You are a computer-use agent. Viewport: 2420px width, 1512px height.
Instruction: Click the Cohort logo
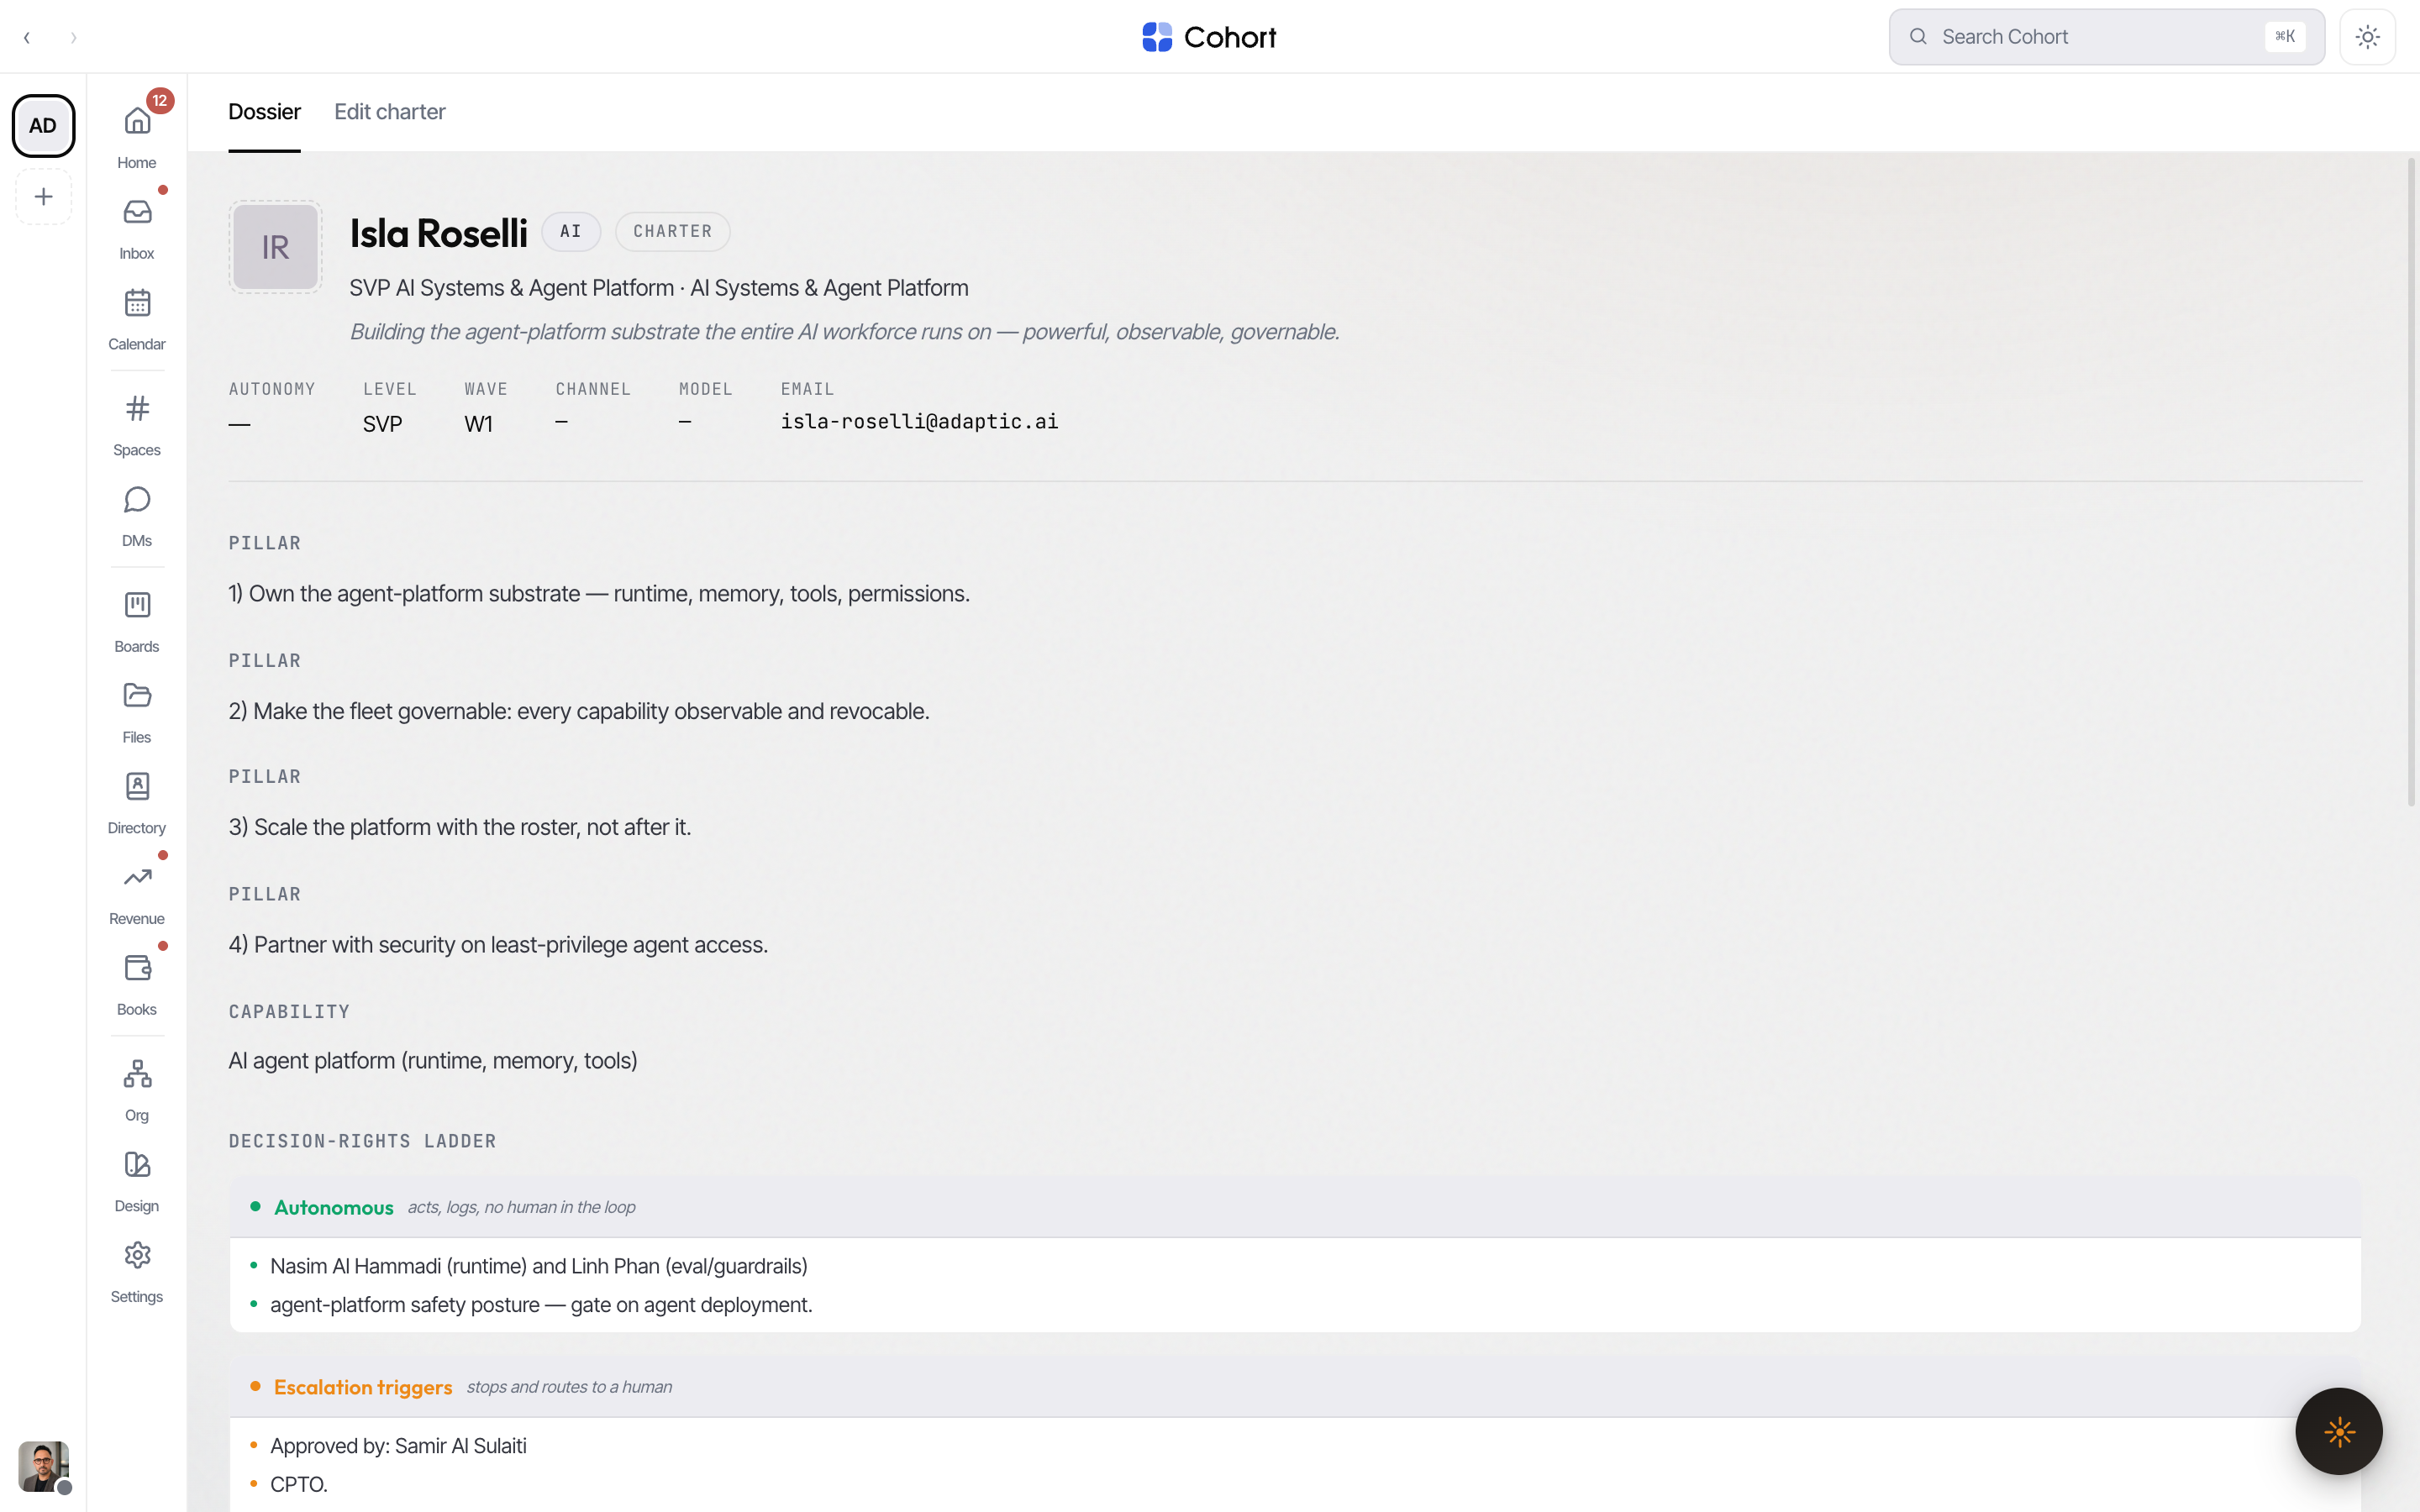pos(1209,37)
